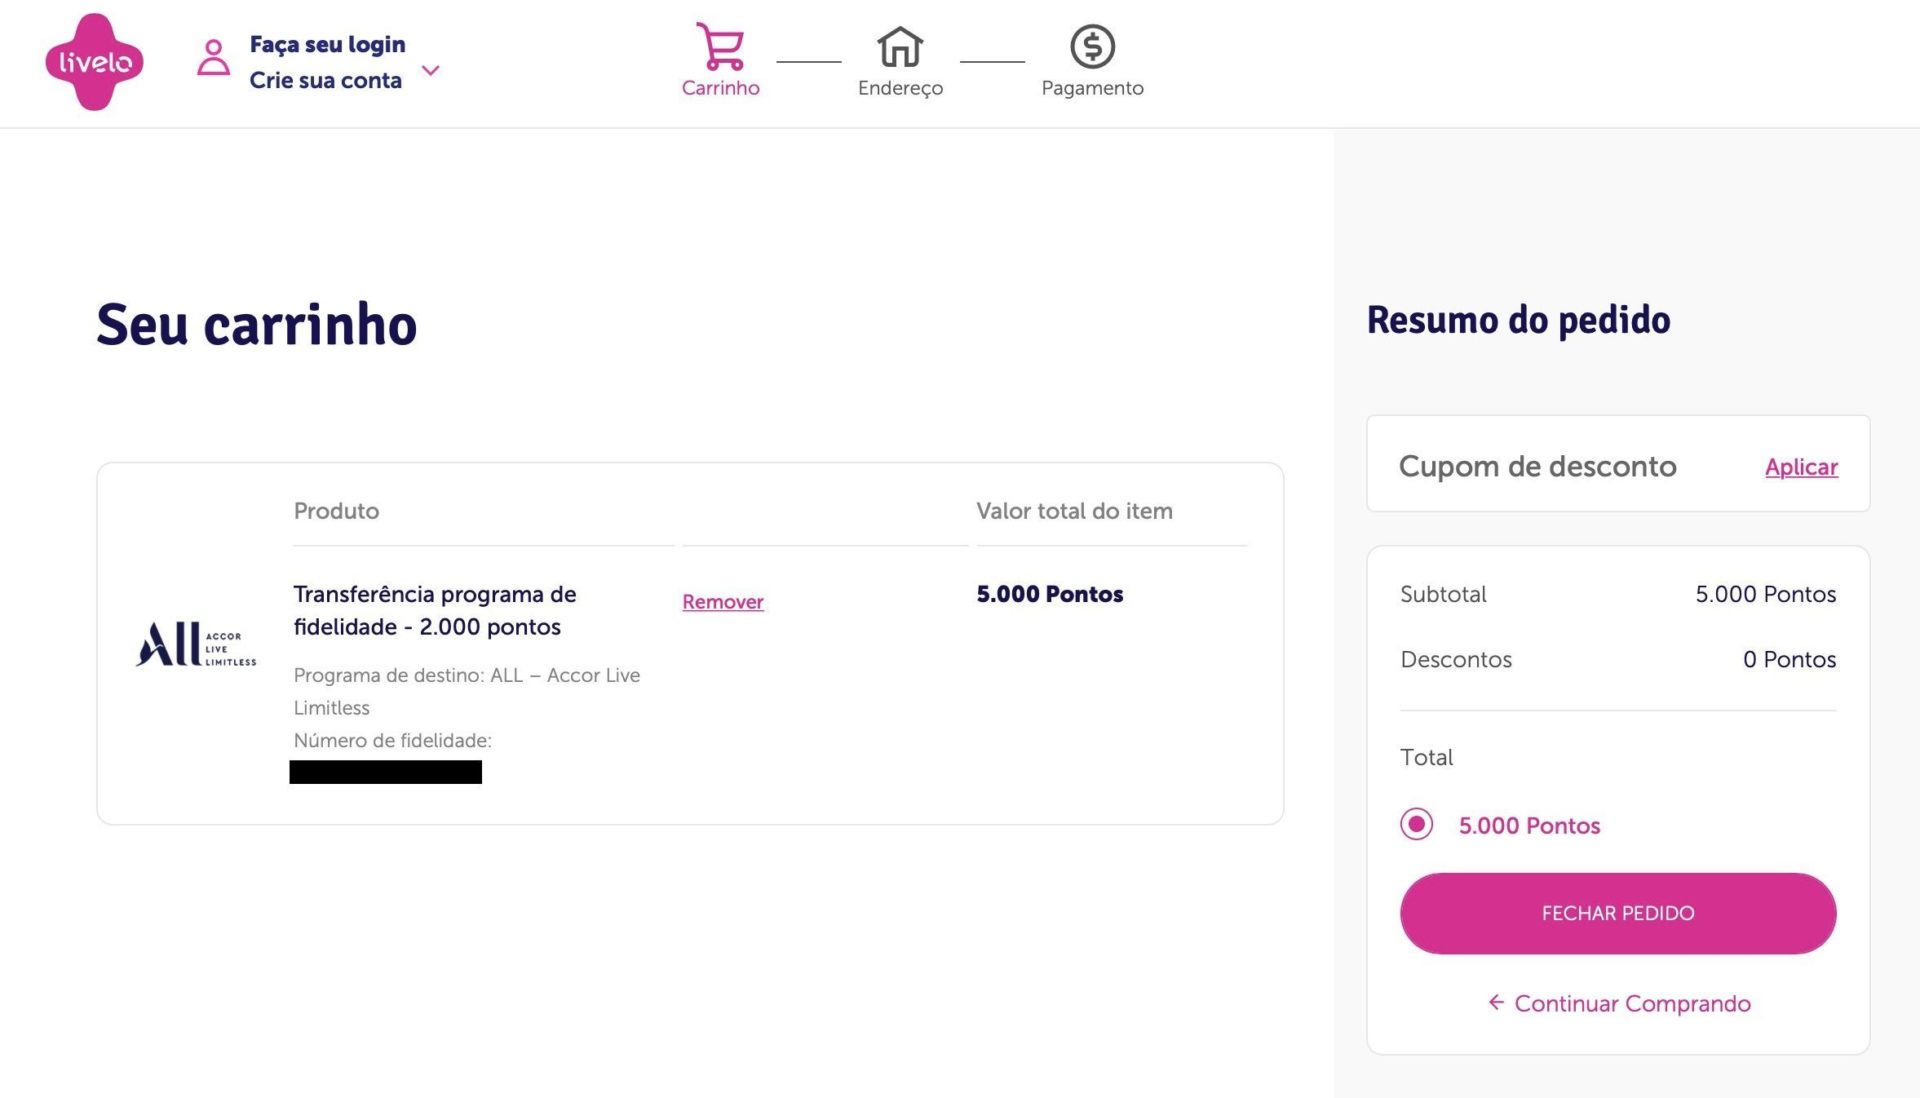Click the Transferência programa de fidelidade product title
This screenshot has width=1920, height=1098.
pyautogui.click(x=435, y=610)
